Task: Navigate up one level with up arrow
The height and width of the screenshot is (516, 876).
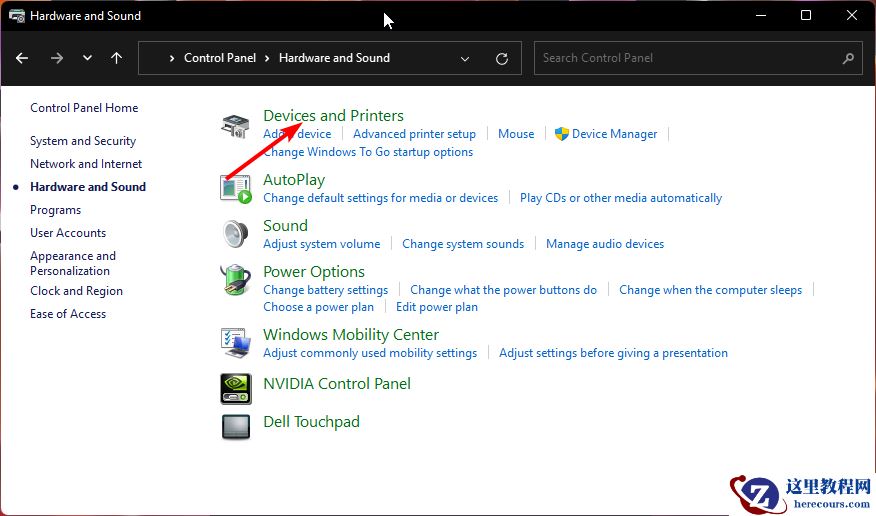Action: coord(116,58)
